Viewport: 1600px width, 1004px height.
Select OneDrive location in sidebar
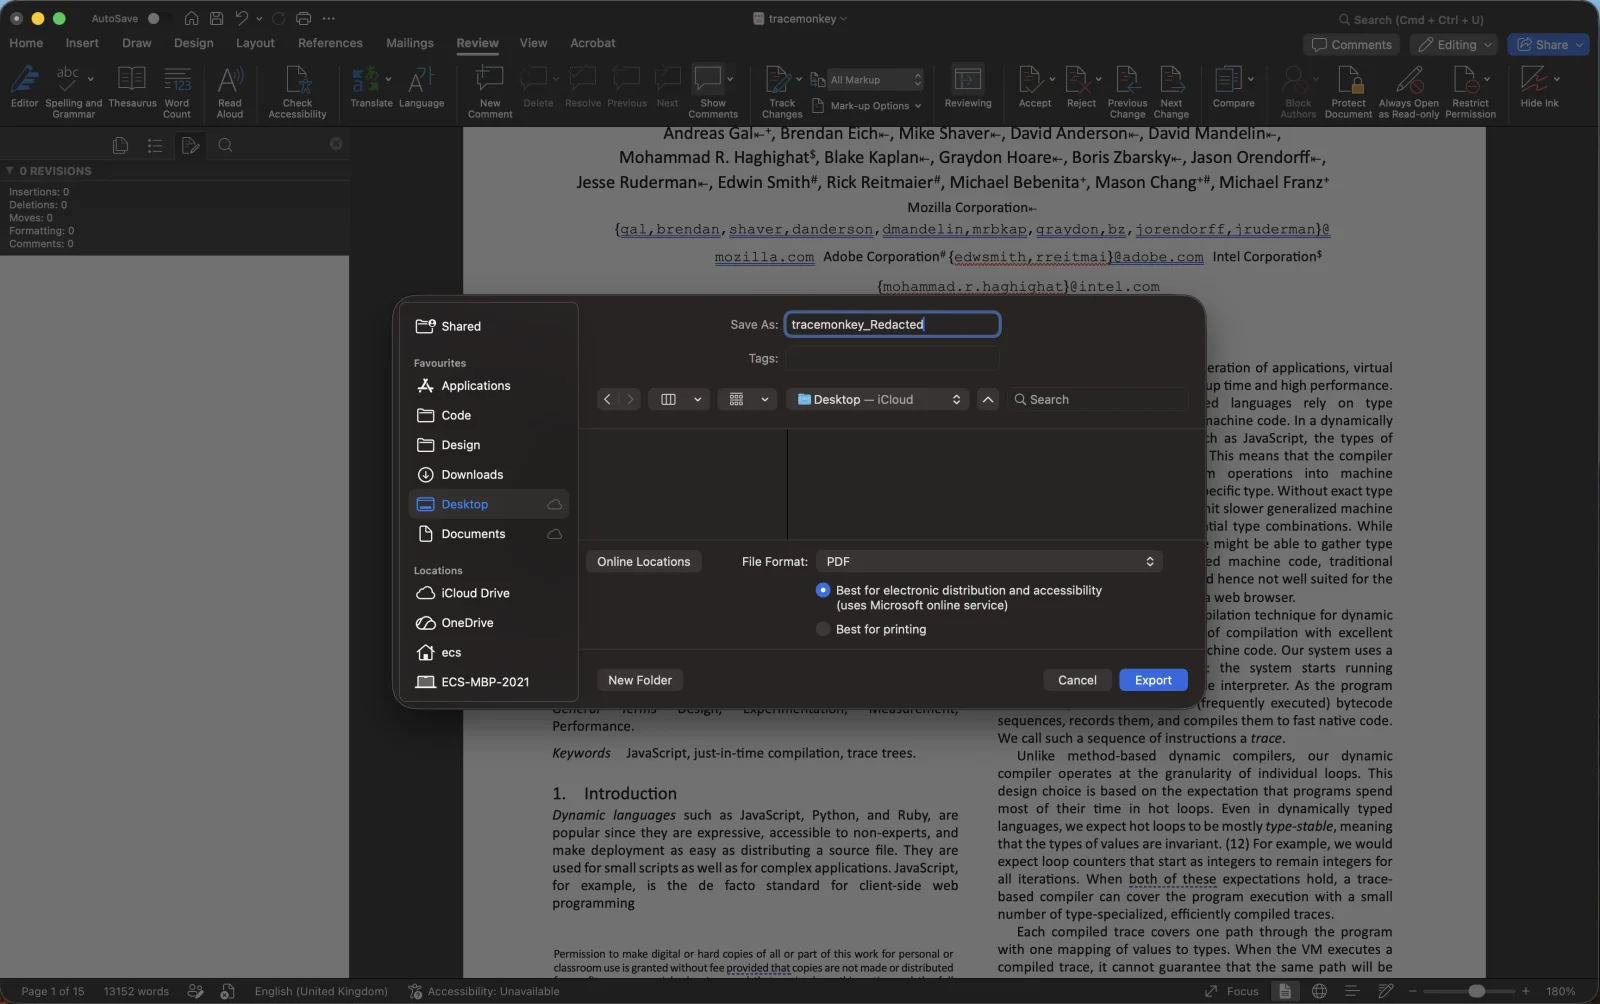[x=488, y=622]
